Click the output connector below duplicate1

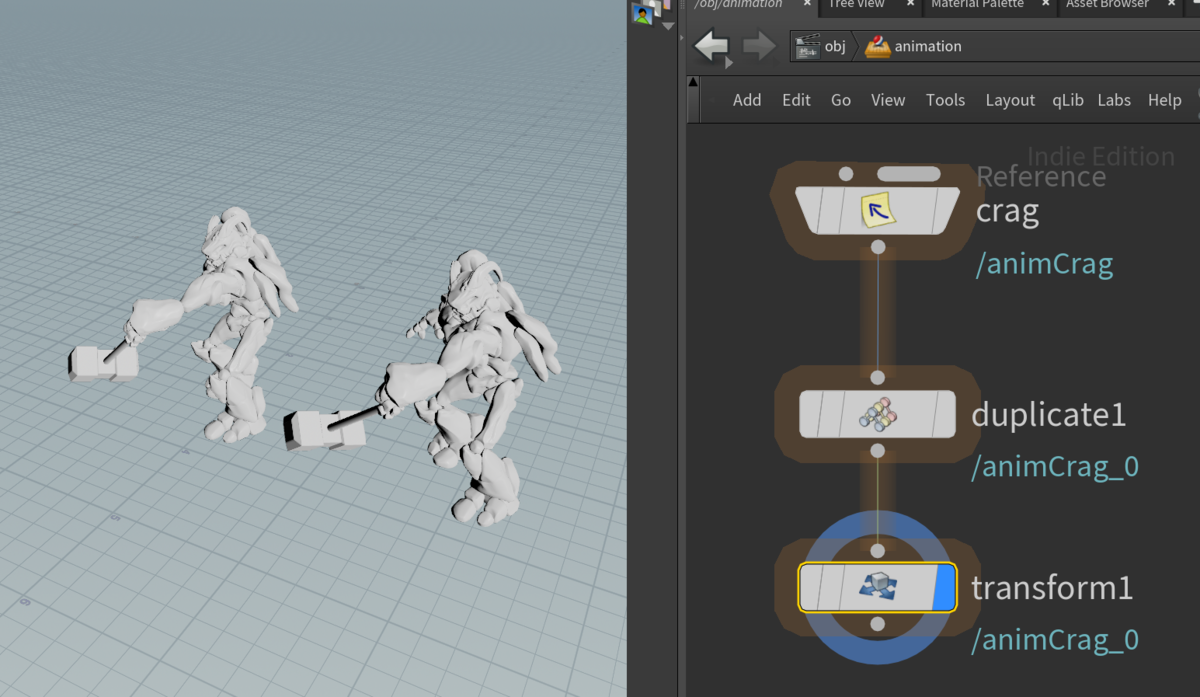coord(878,450)
